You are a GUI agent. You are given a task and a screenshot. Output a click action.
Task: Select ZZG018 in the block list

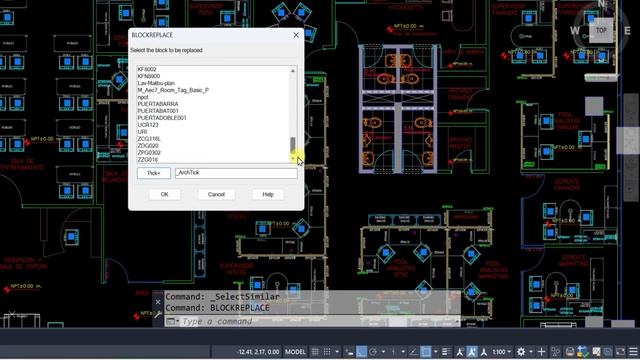pos(148,160)
